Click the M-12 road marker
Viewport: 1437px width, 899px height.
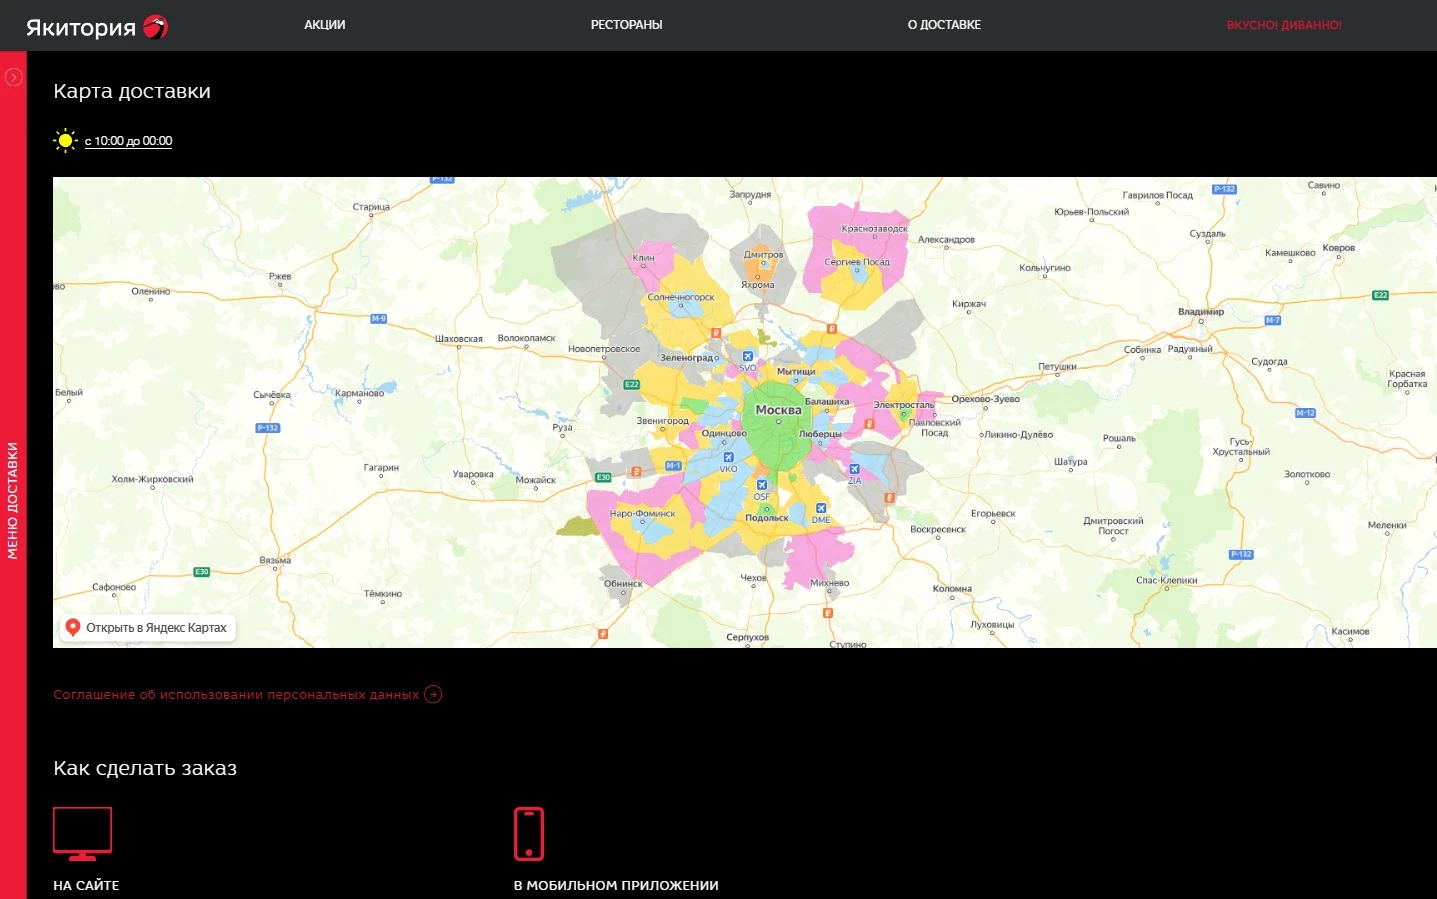tap(1306, 413)
